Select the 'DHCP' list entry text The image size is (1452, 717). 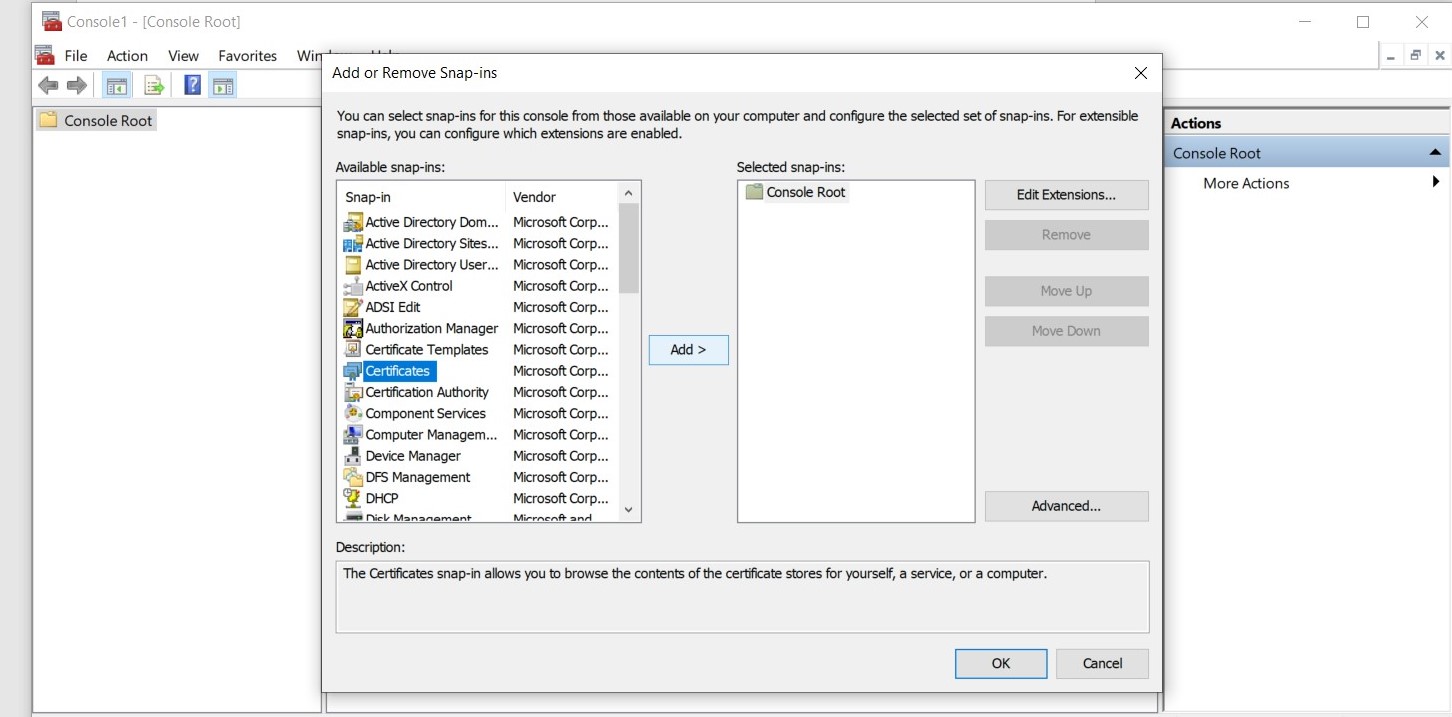(382, 498)
